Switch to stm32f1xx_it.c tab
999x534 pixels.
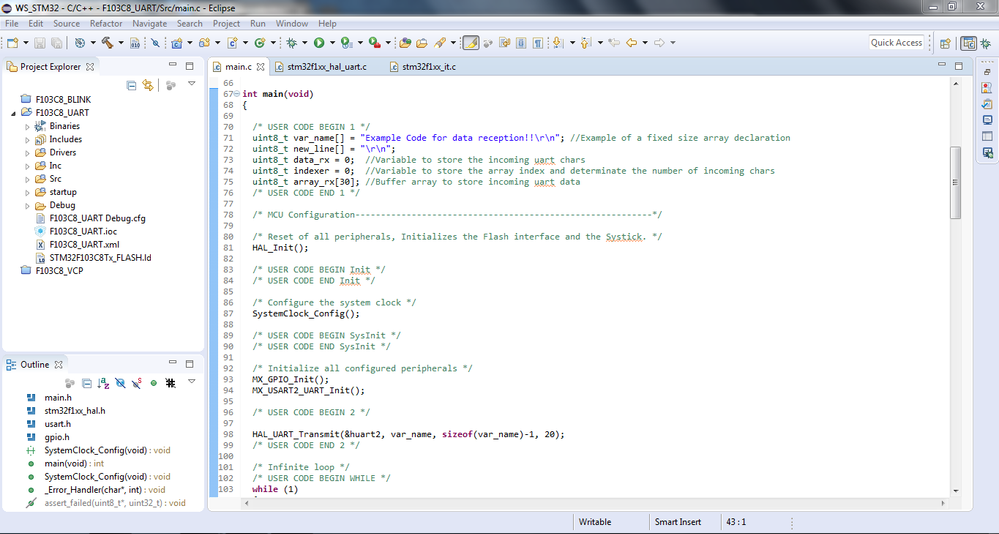[x=423, y=66]
